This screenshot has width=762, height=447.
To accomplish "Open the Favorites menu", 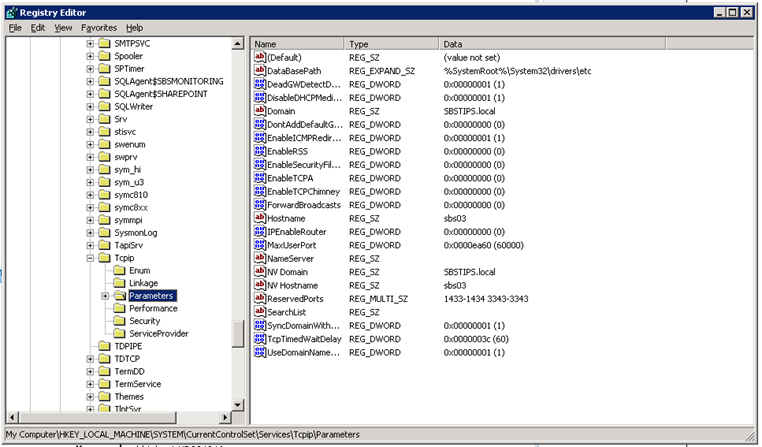I will pyautogui.click(x=99, y=28).
